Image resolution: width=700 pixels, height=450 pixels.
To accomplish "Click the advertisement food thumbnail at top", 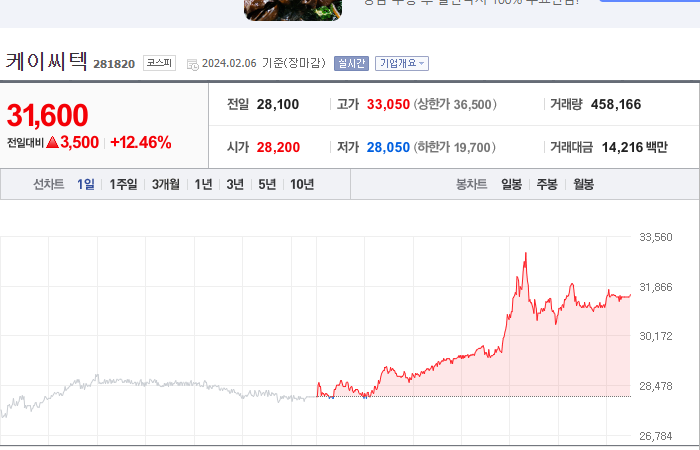I will pyautogui.click(x=293, y=10).
